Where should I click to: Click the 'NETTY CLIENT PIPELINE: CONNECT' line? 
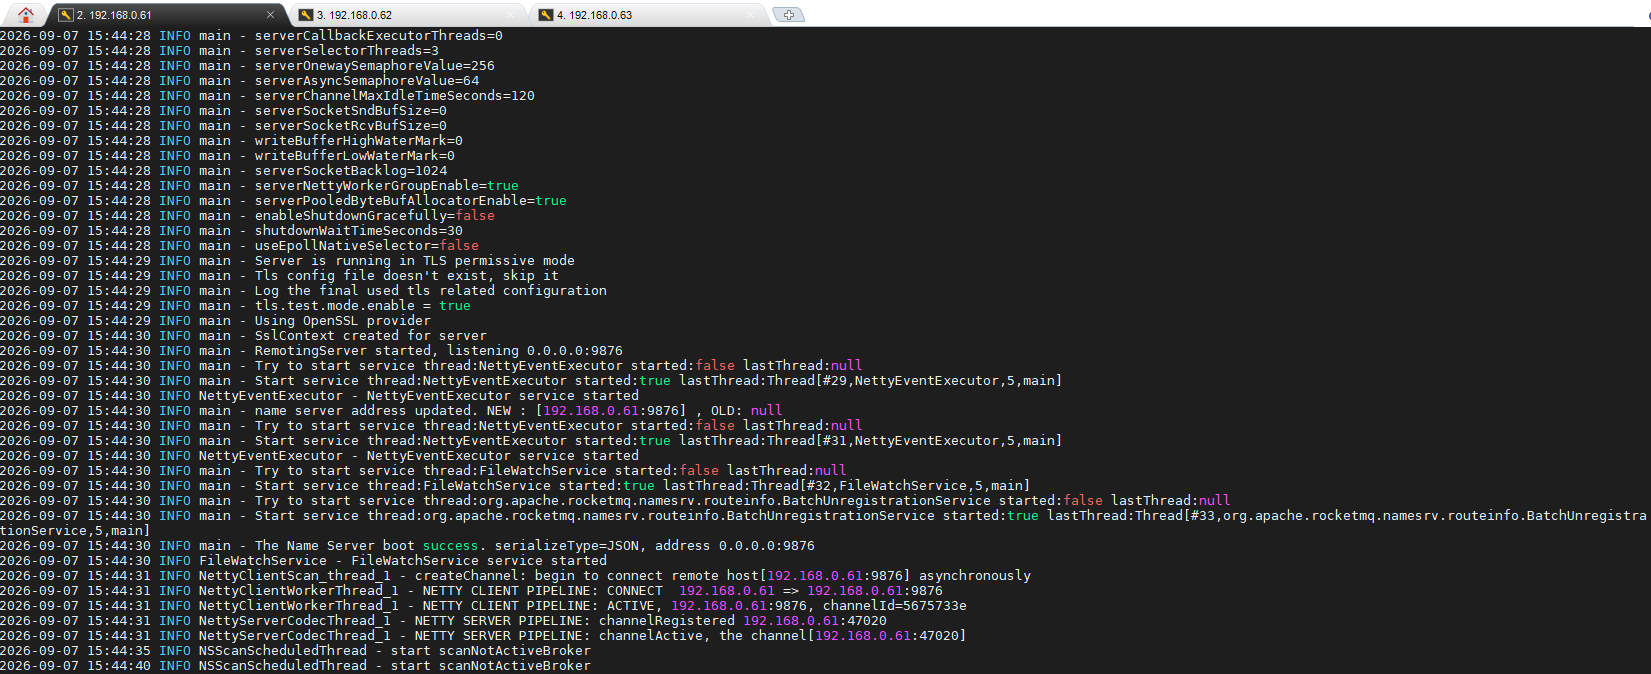coord(471,591)
